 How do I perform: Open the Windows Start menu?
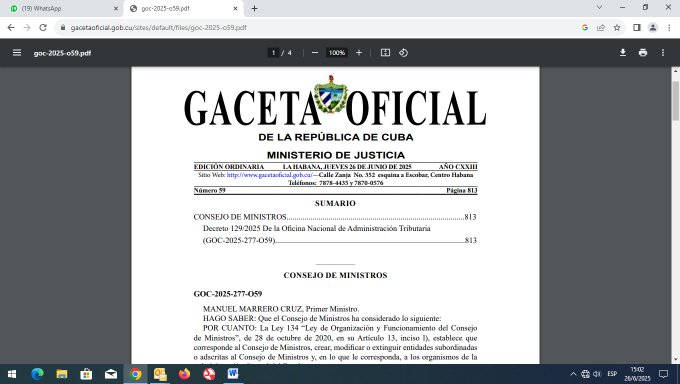tap(12, 374)
